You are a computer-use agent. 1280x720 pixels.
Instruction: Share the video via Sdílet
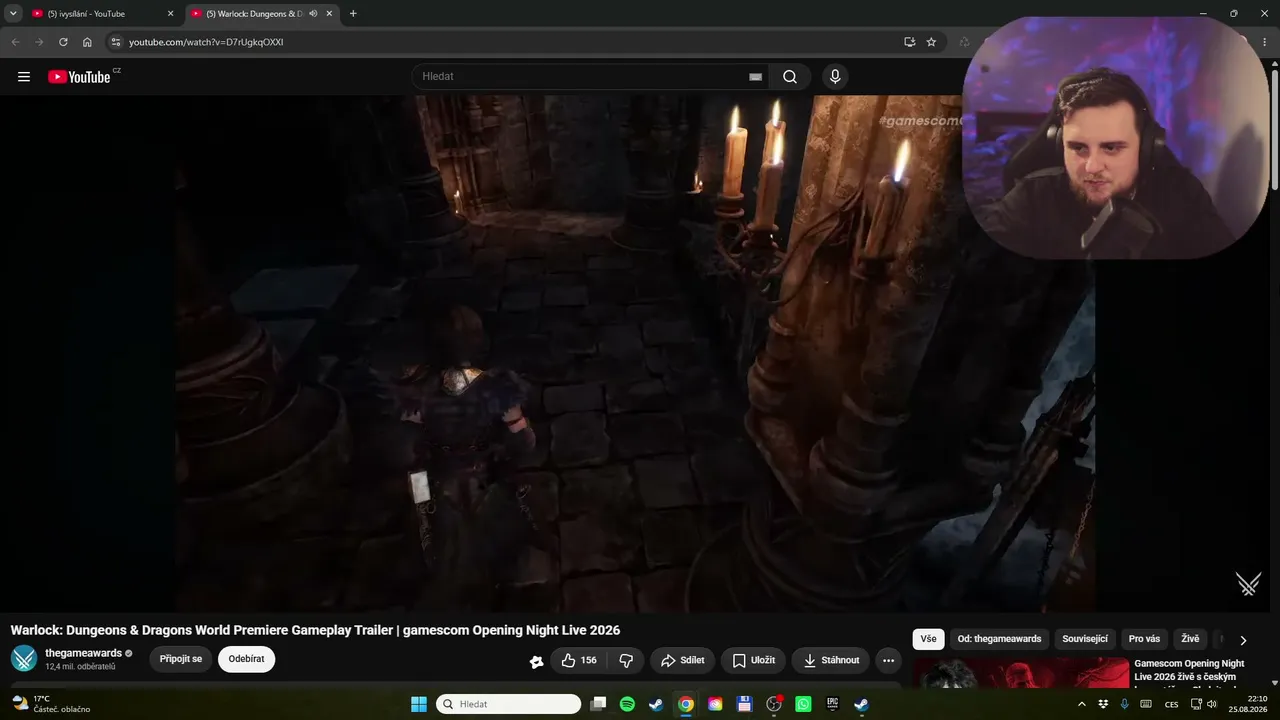(682, 660)
